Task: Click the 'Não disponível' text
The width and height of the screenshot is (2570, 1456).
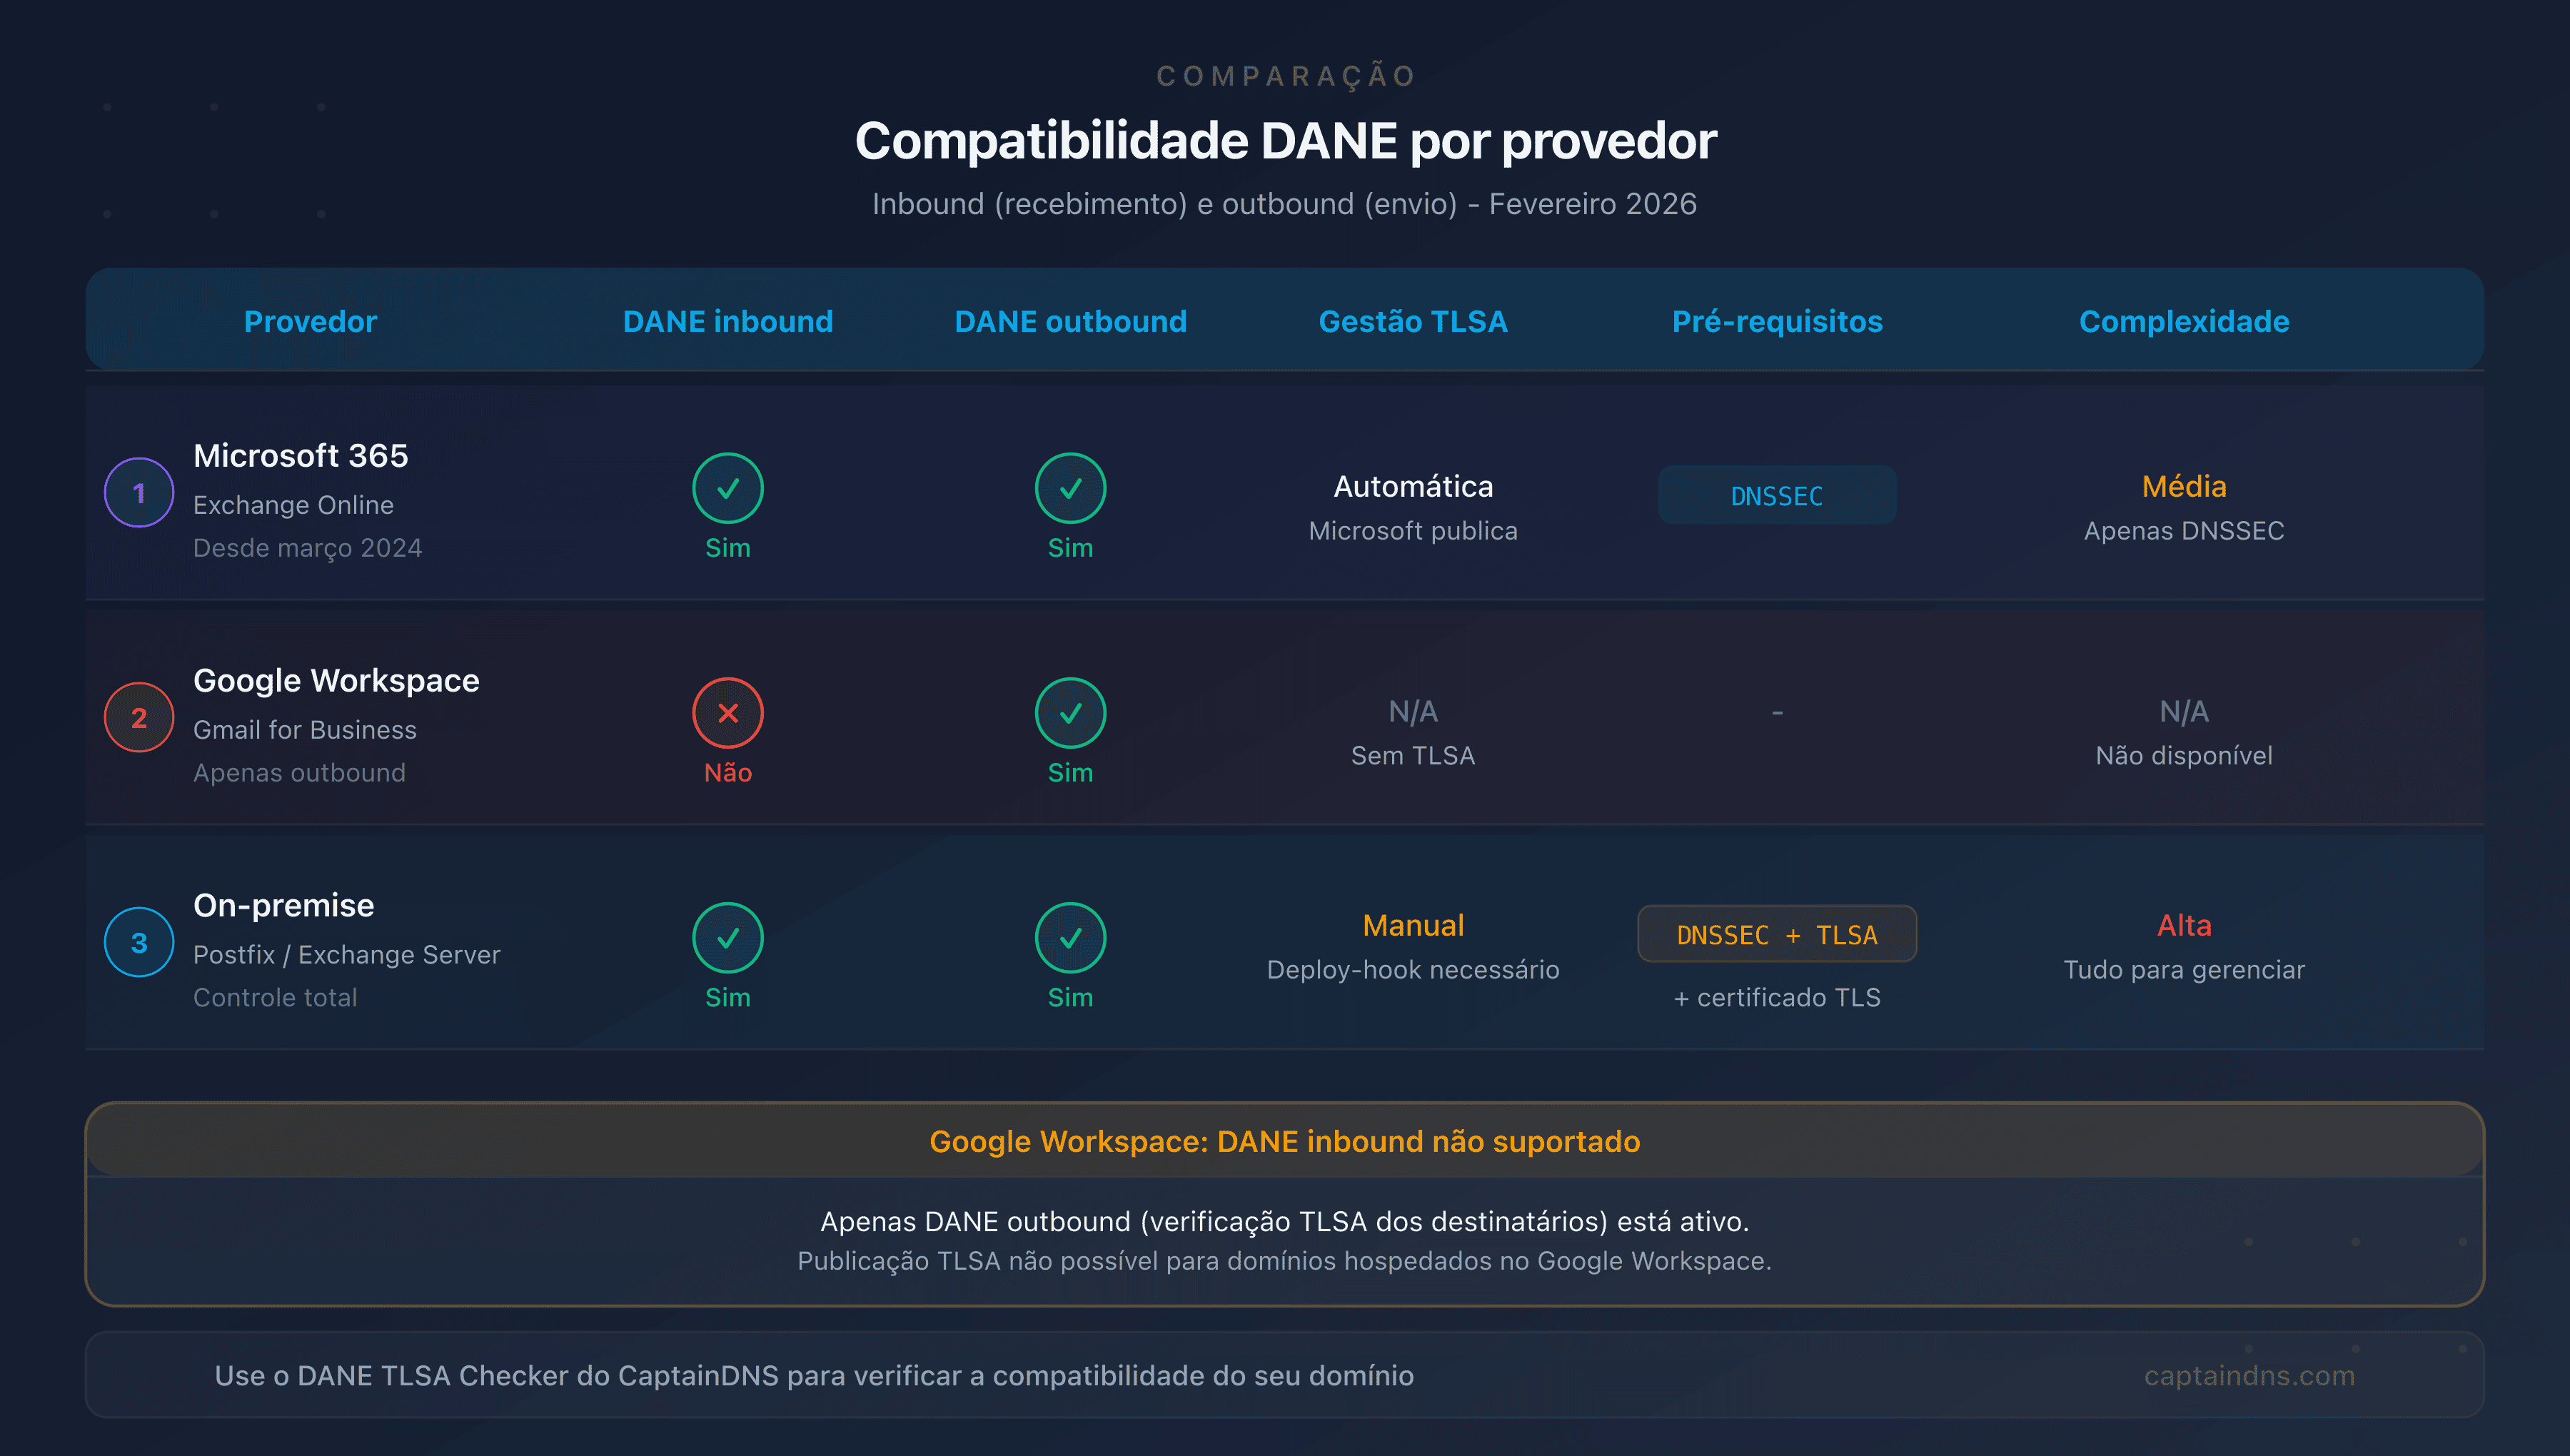Action: pos(2184,756)
